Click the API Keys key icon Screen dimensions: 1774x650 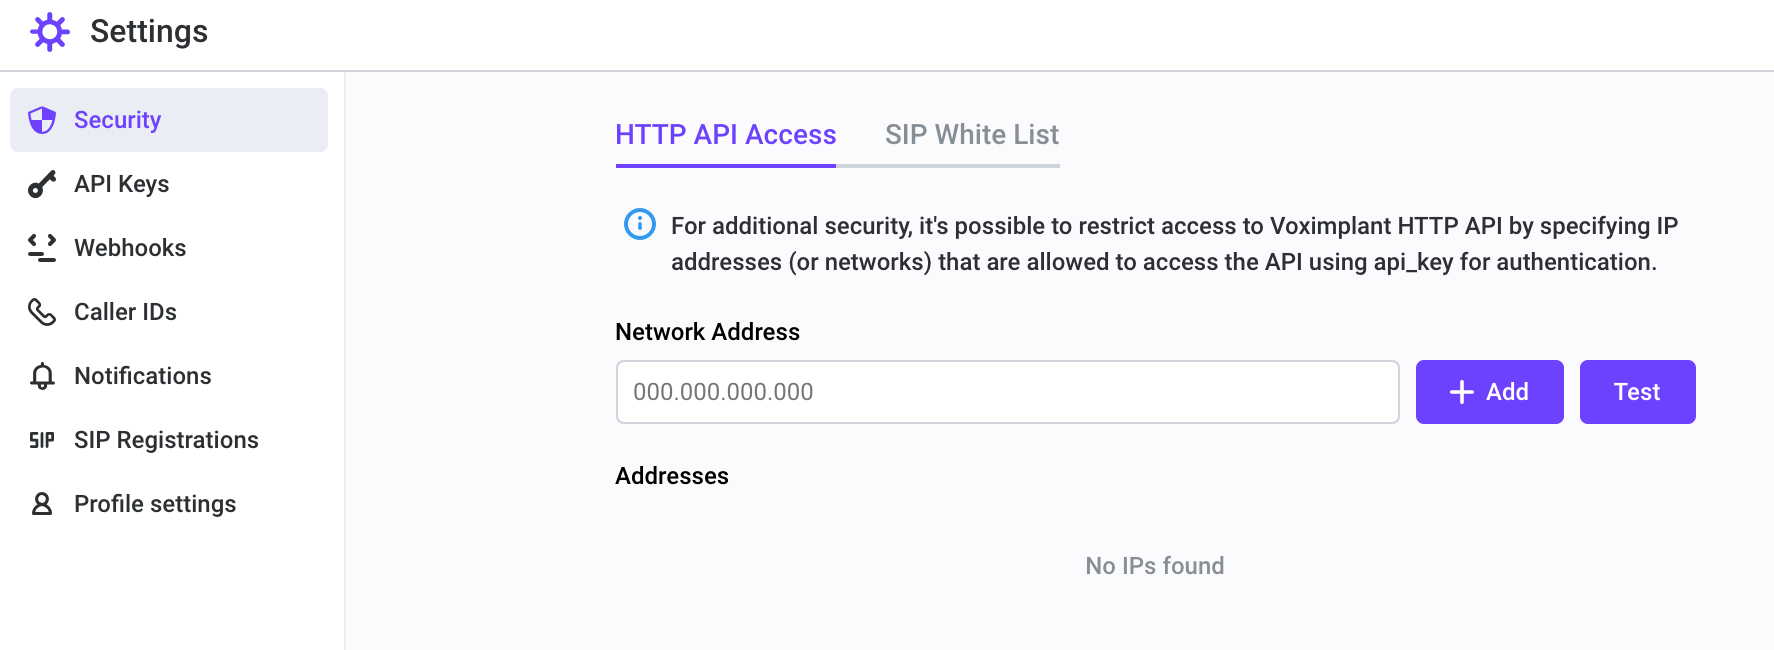pyautogui.click(x=42, y=184)
